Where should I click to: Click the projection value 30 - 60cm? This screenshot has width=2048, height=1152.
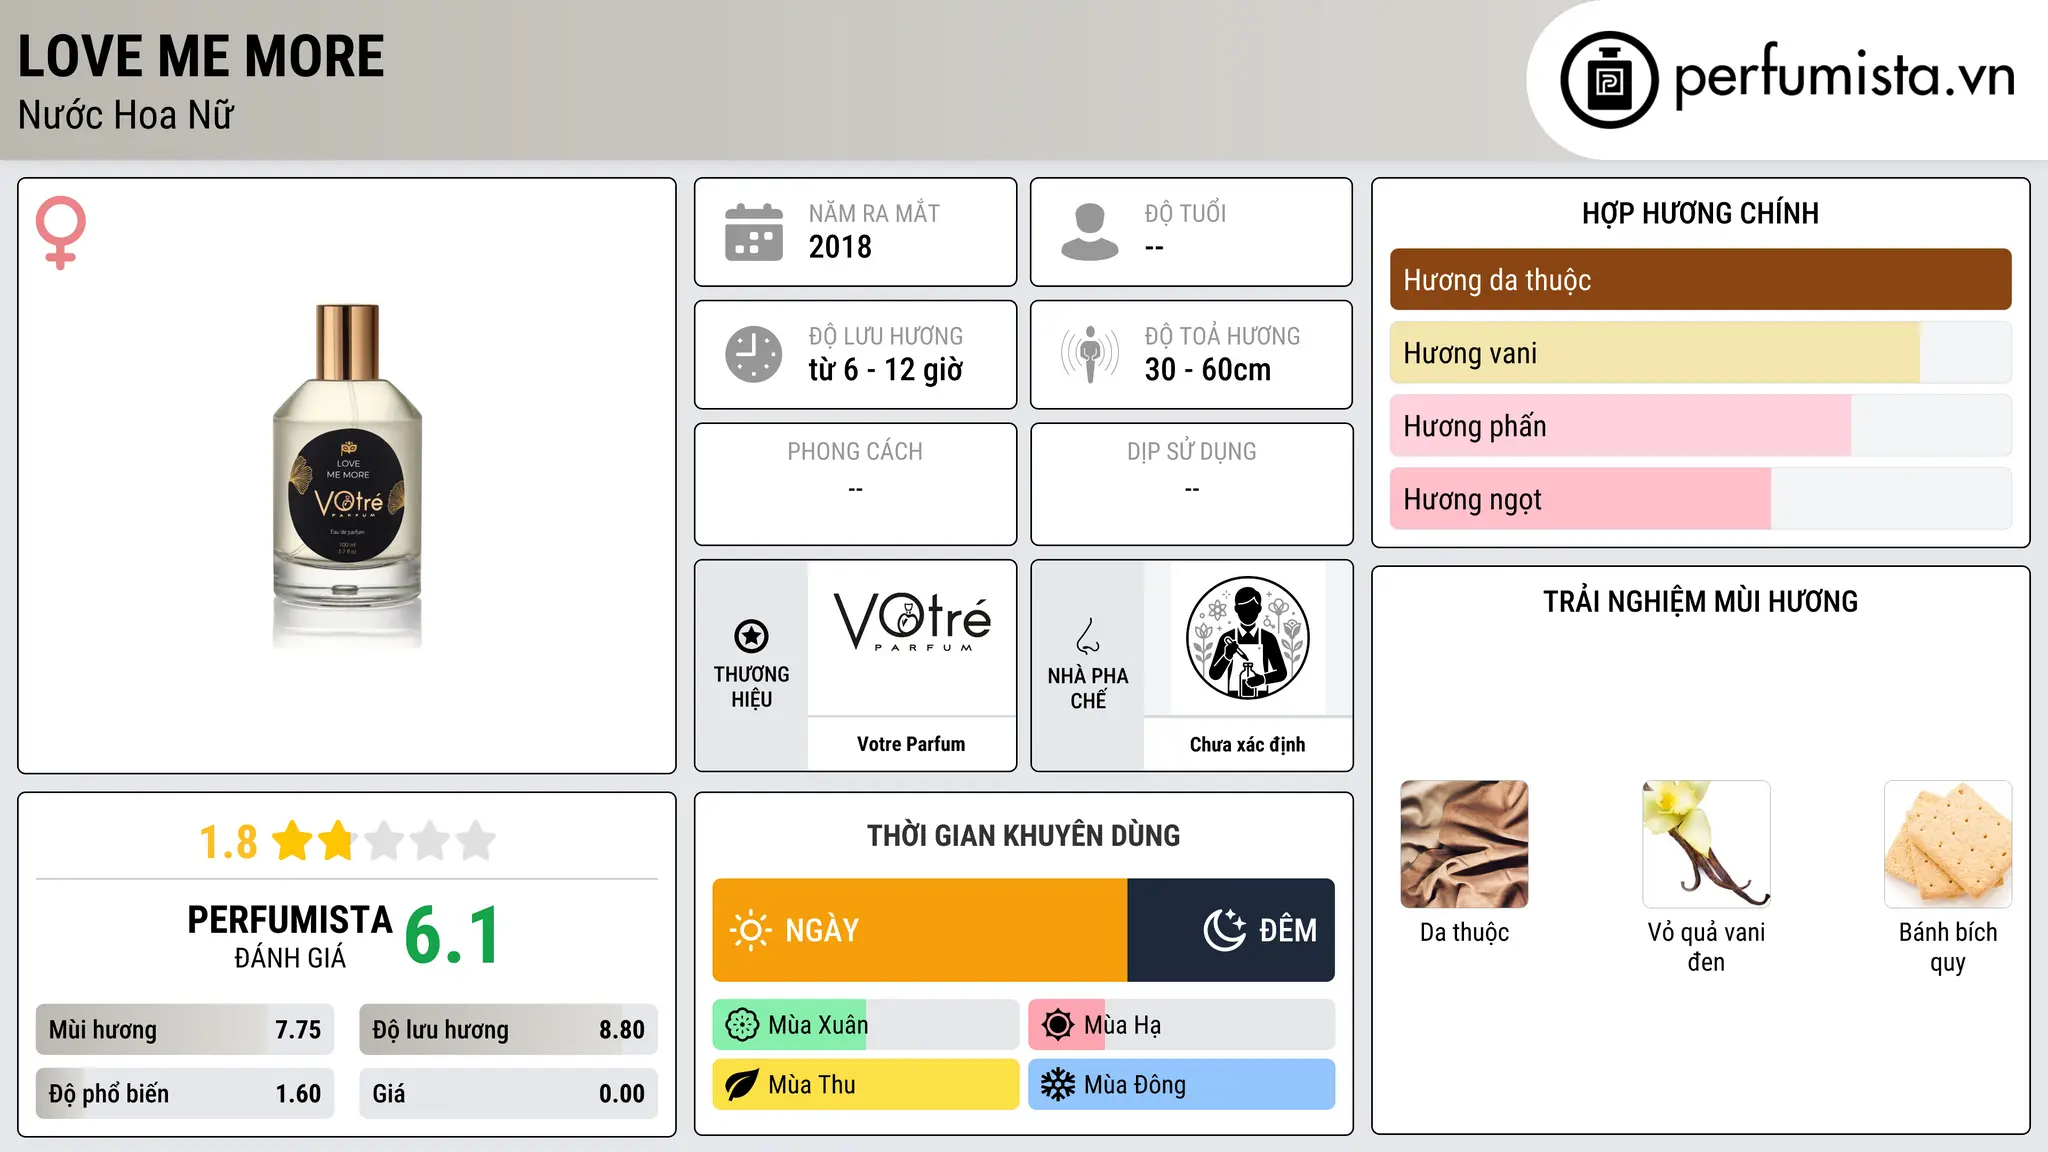coord(1208,370)
